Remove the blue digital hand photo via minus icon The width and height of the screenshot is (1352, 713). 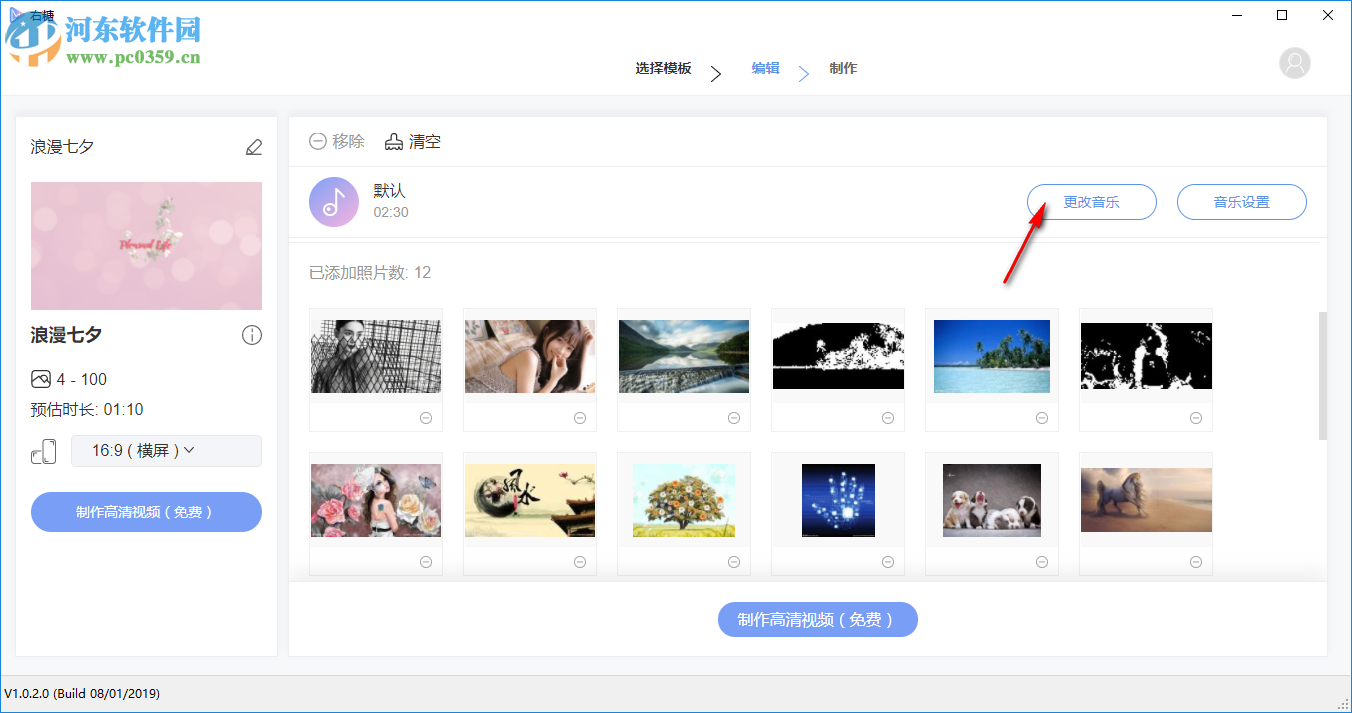coord(888,563)
